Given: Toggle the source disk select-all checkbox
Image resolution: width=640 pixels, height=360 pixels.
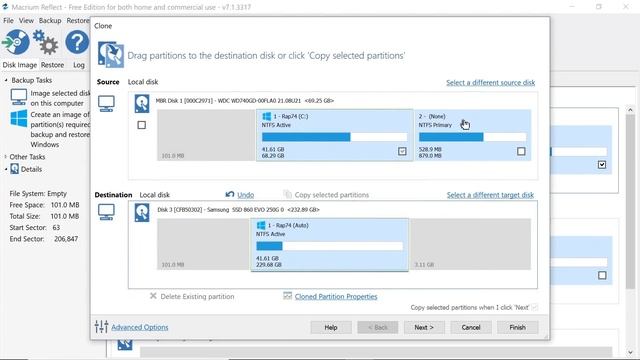Looking at the screenshot, I should click(142, 125).
